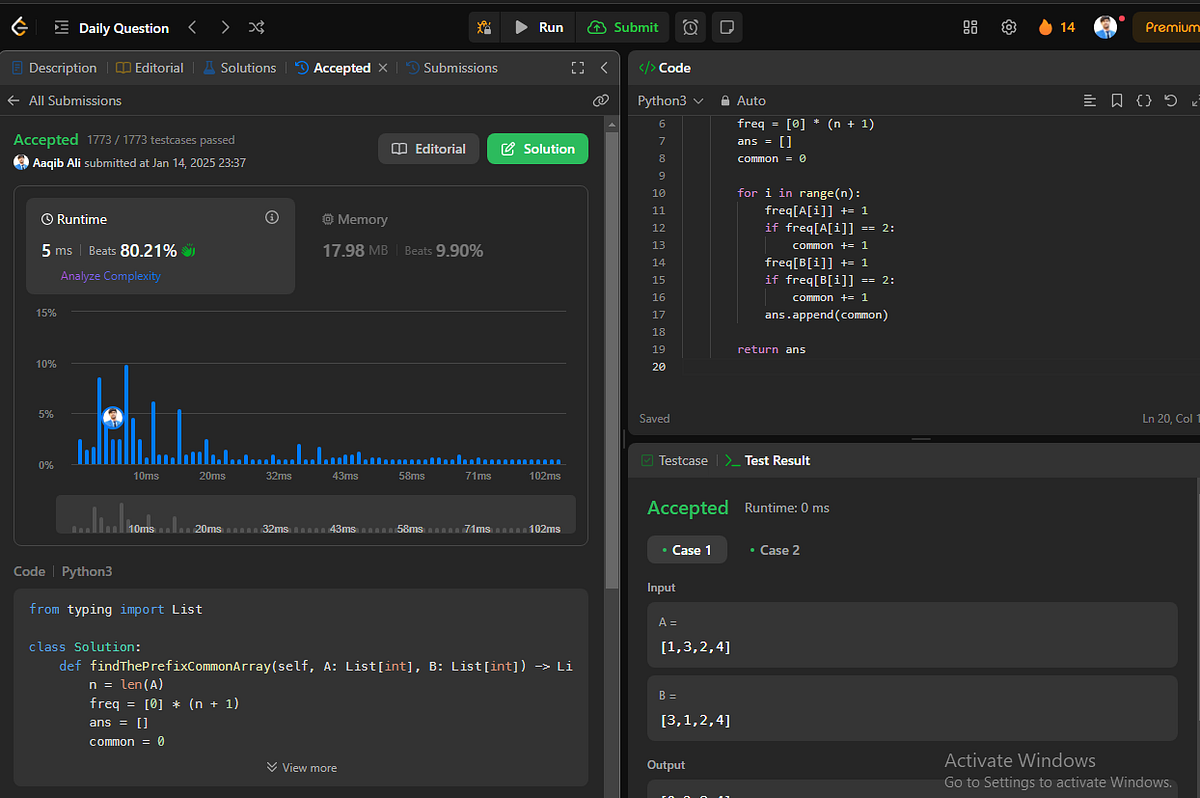Click the shuffle random question icon
Viewport: 1200px width, 798px height.
(256, 27)
